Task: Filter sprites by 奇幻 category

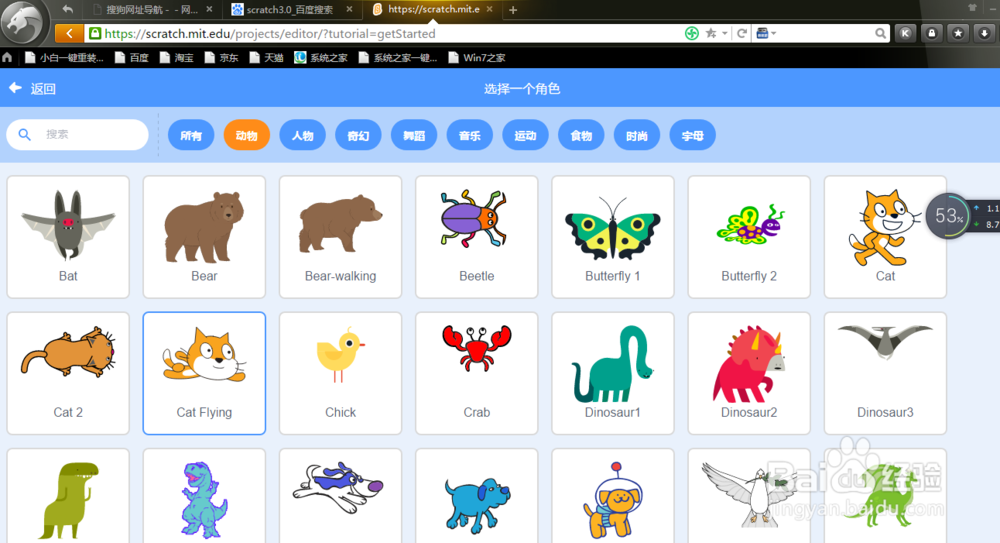Action: pyautogui.click(x=358, y=135)
